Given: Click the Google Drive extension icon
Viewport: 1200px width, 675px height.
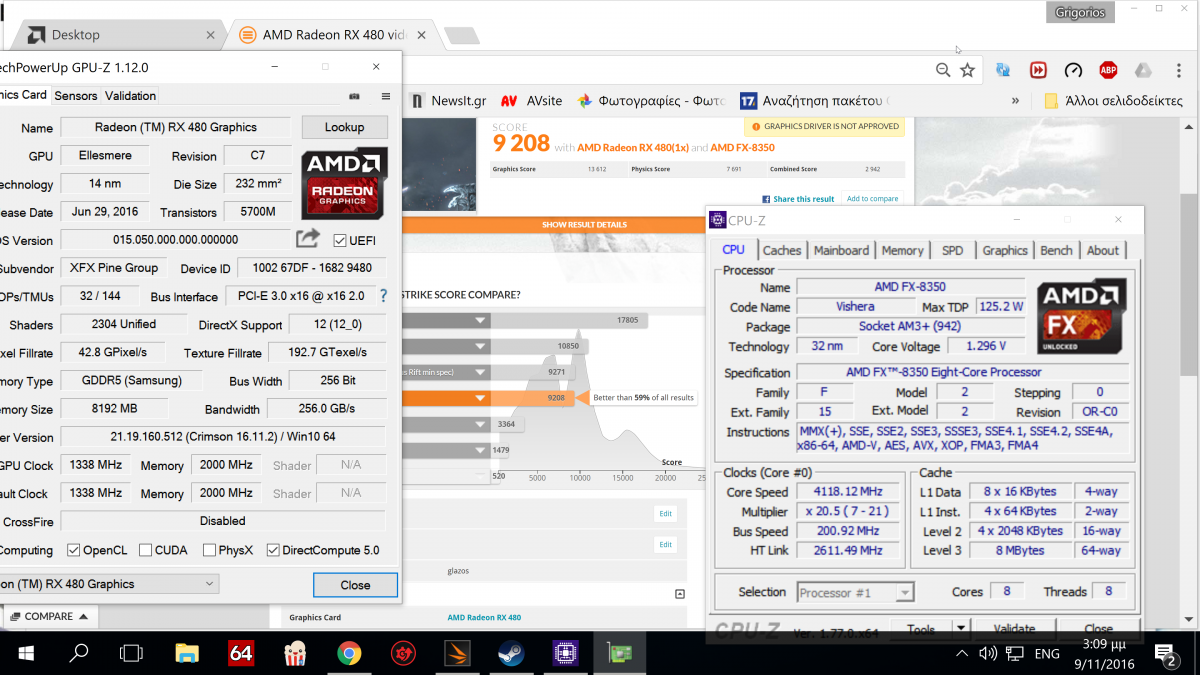Looking at the screenshot, I should pyautogui.click(x=1143, y=70).
